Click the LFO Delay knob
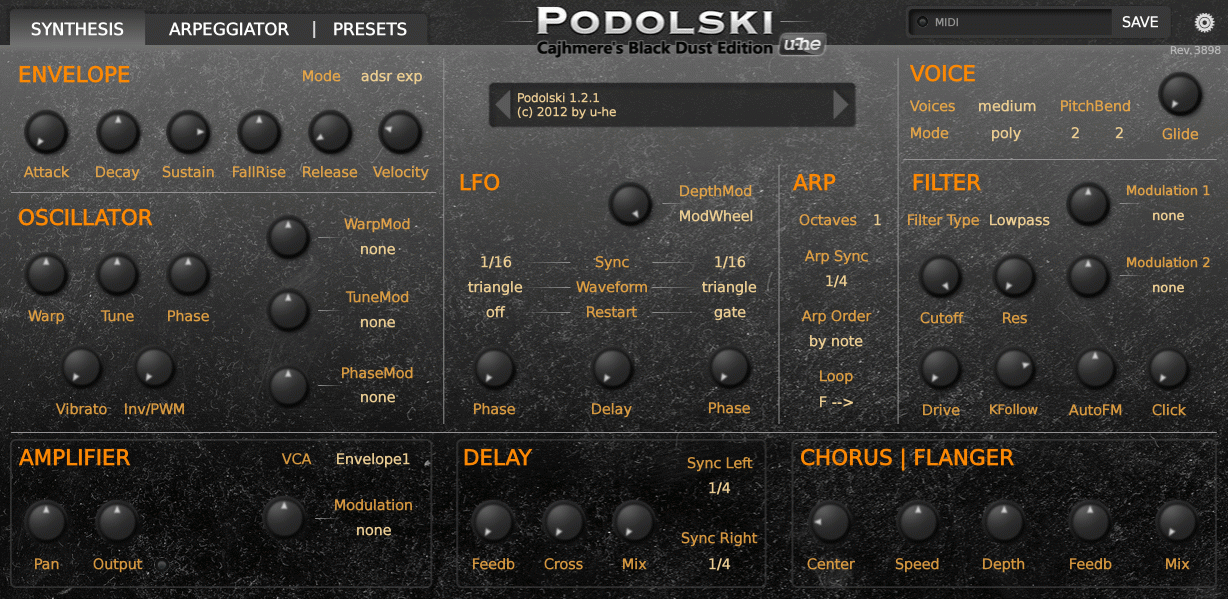Viewport: 1228px width, 599px height. (612, 368)
